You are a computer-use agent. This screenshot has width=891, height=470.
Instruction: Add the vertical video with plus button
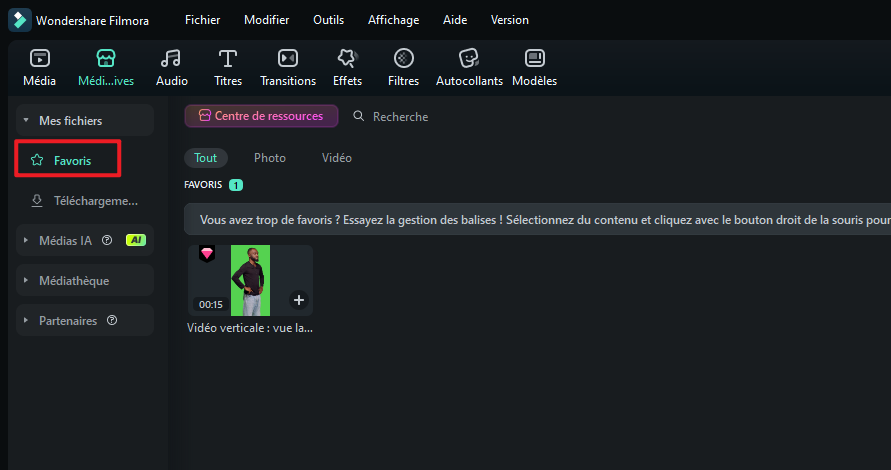pyautogui.click(x=299, y=300)
